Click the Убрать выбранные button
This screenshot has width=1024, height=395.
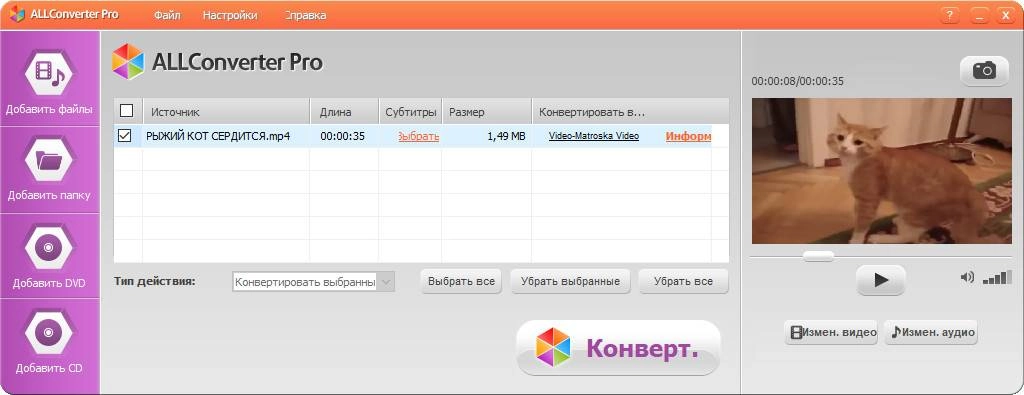pos(570,282)
